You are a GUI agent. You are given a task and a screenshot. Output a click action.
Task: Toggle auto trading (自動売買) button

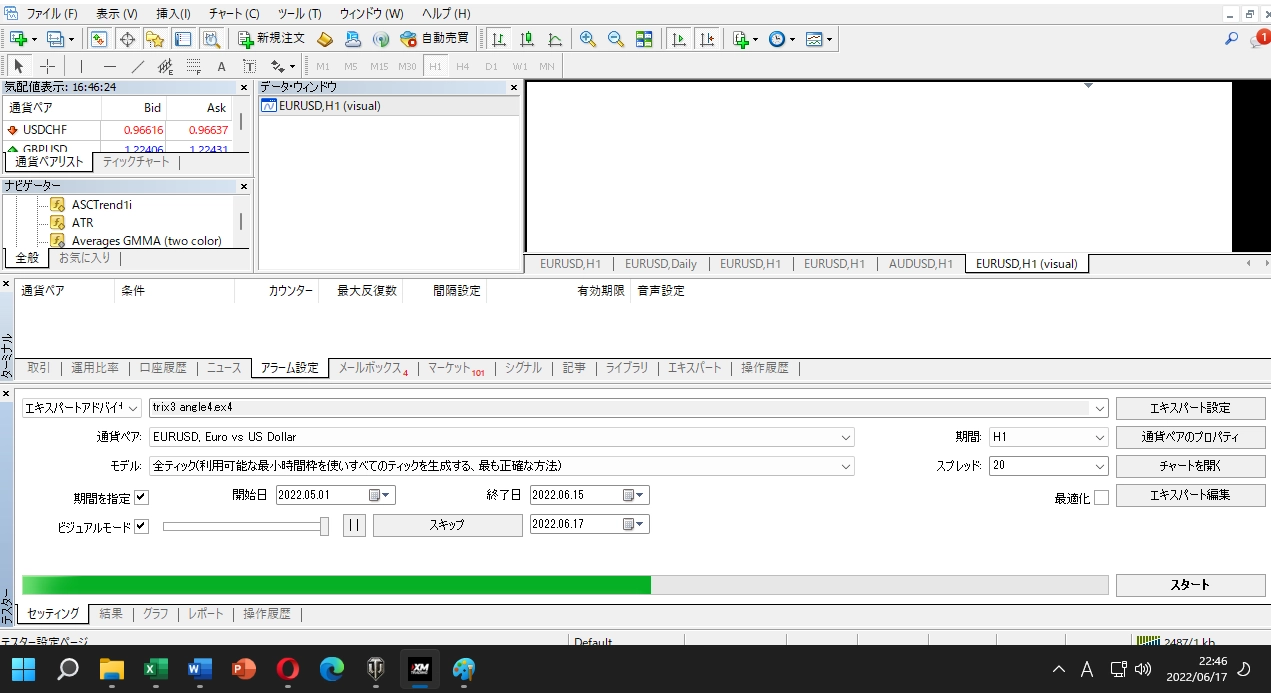[435, 39]
